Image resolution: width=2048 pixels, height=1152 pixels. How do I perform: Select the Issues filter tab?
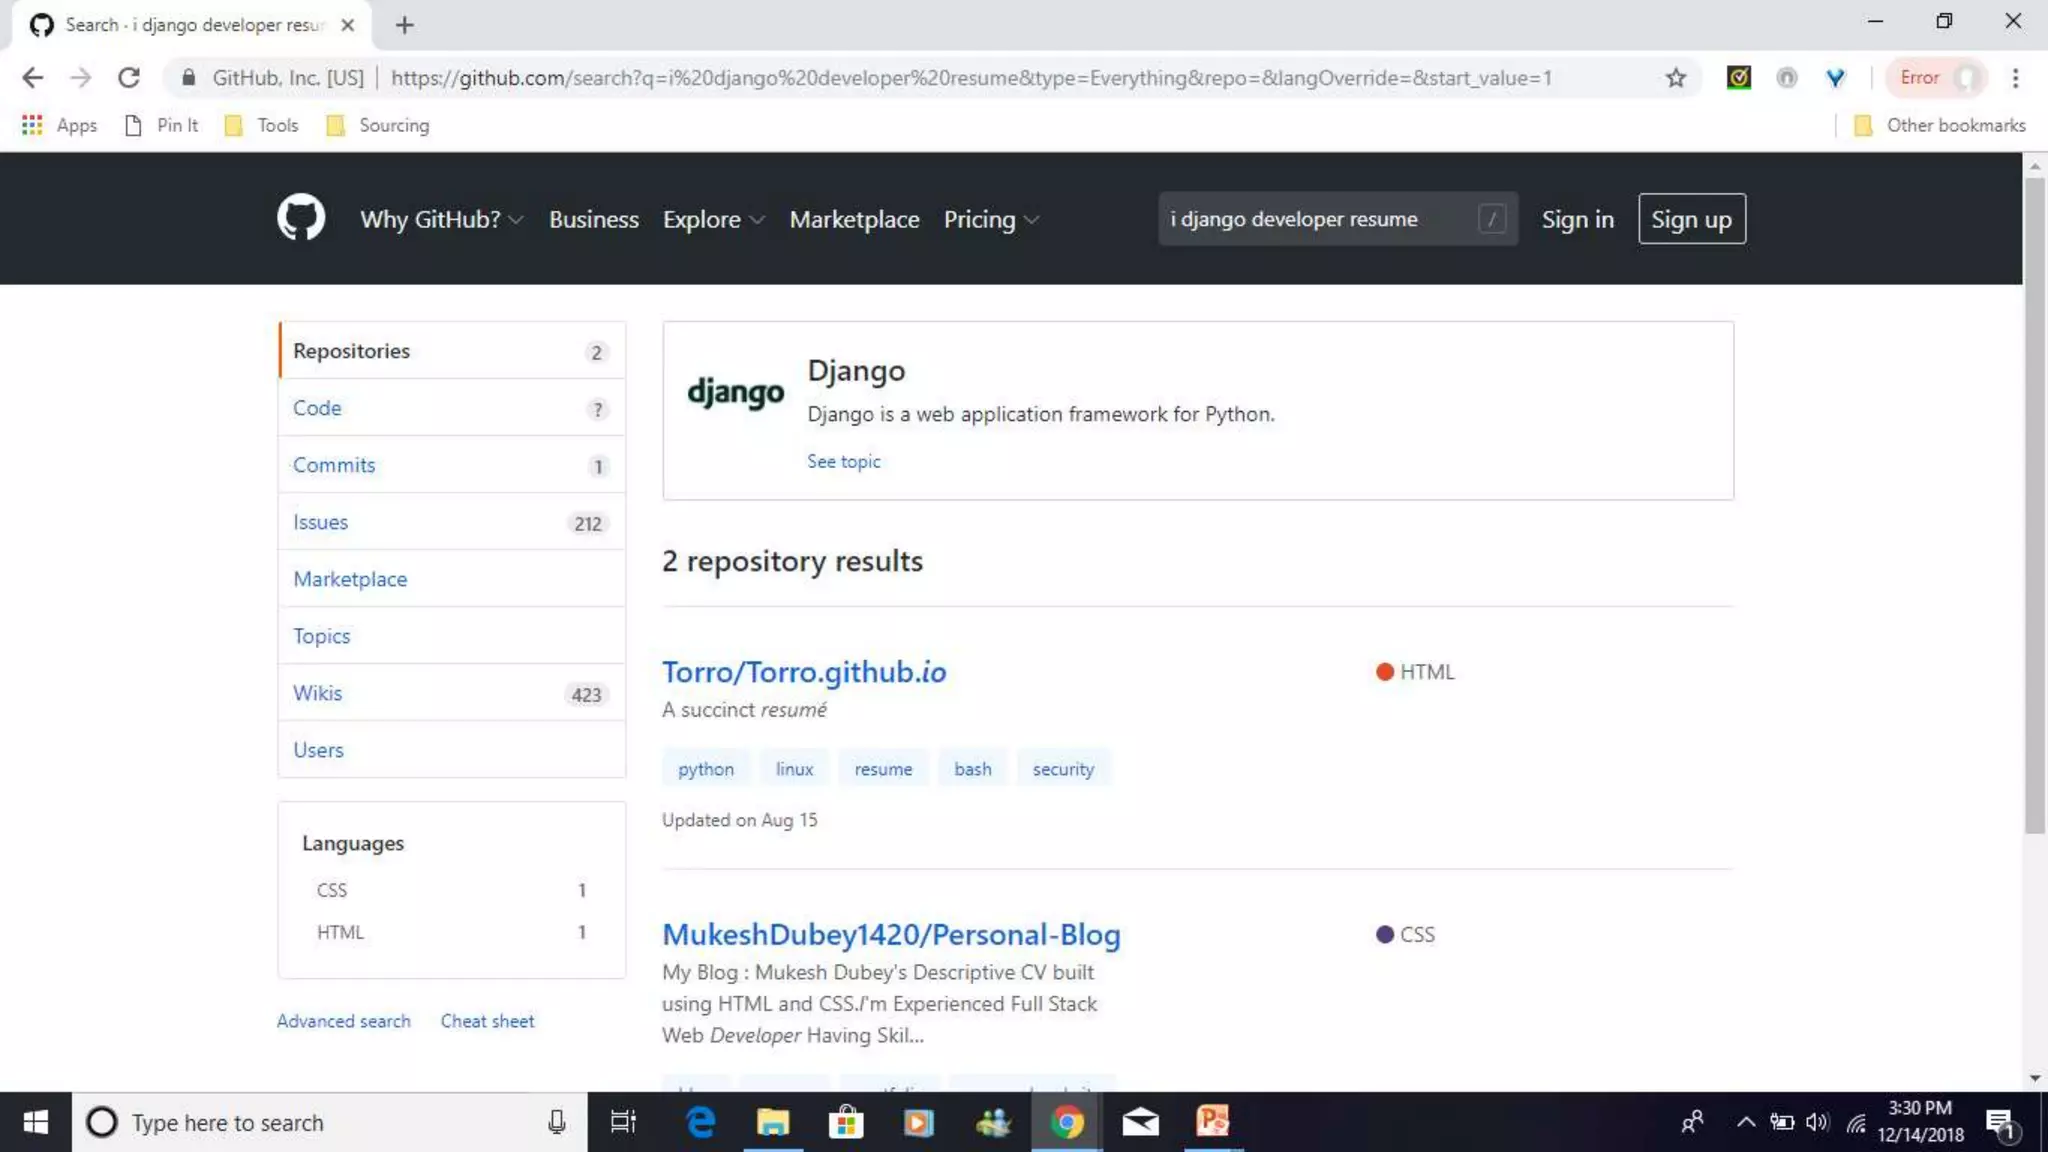(x=321, y=522)
